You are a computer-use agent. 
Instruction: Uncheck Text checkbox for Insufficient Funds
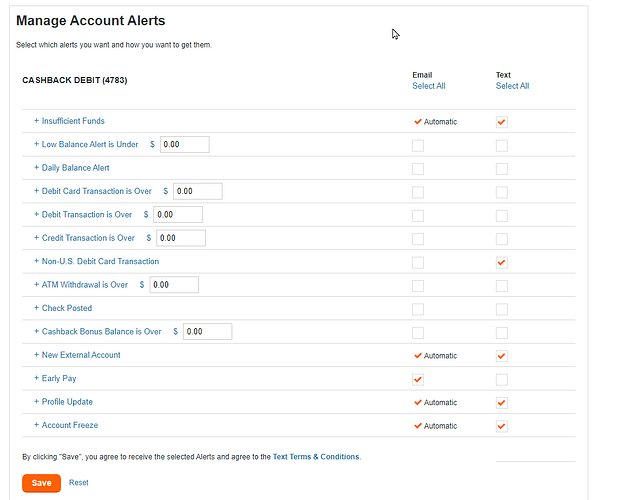tap(502, 122)
